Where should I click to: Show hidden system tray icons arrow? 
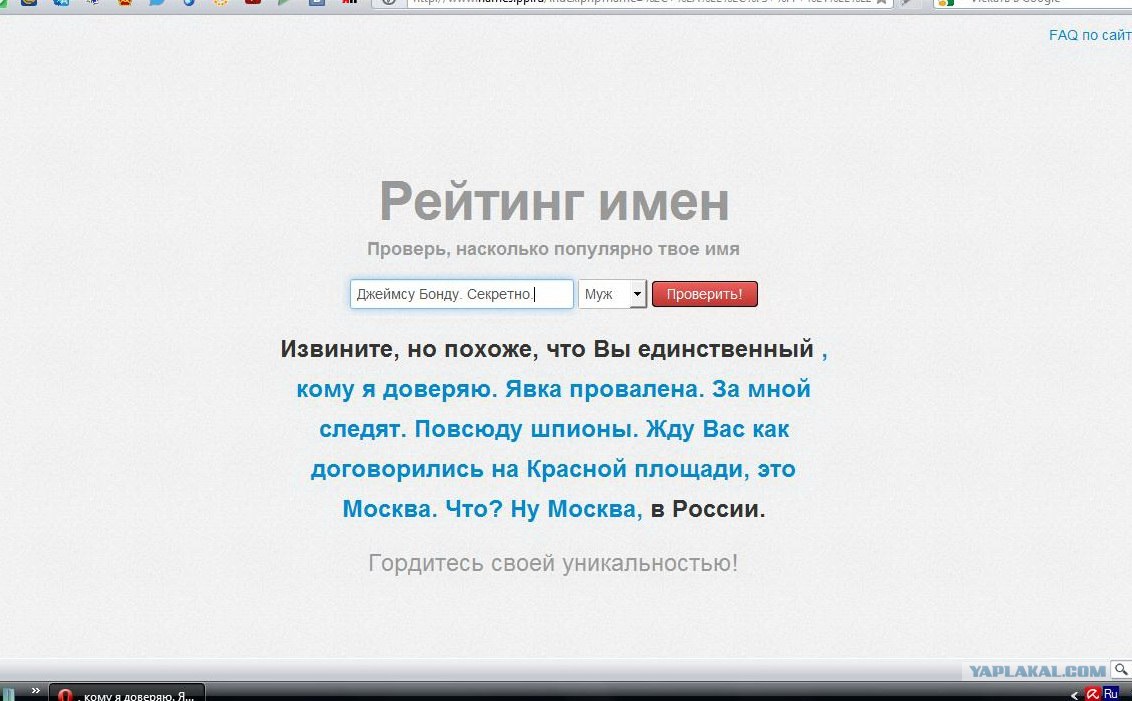(1074, 695)
